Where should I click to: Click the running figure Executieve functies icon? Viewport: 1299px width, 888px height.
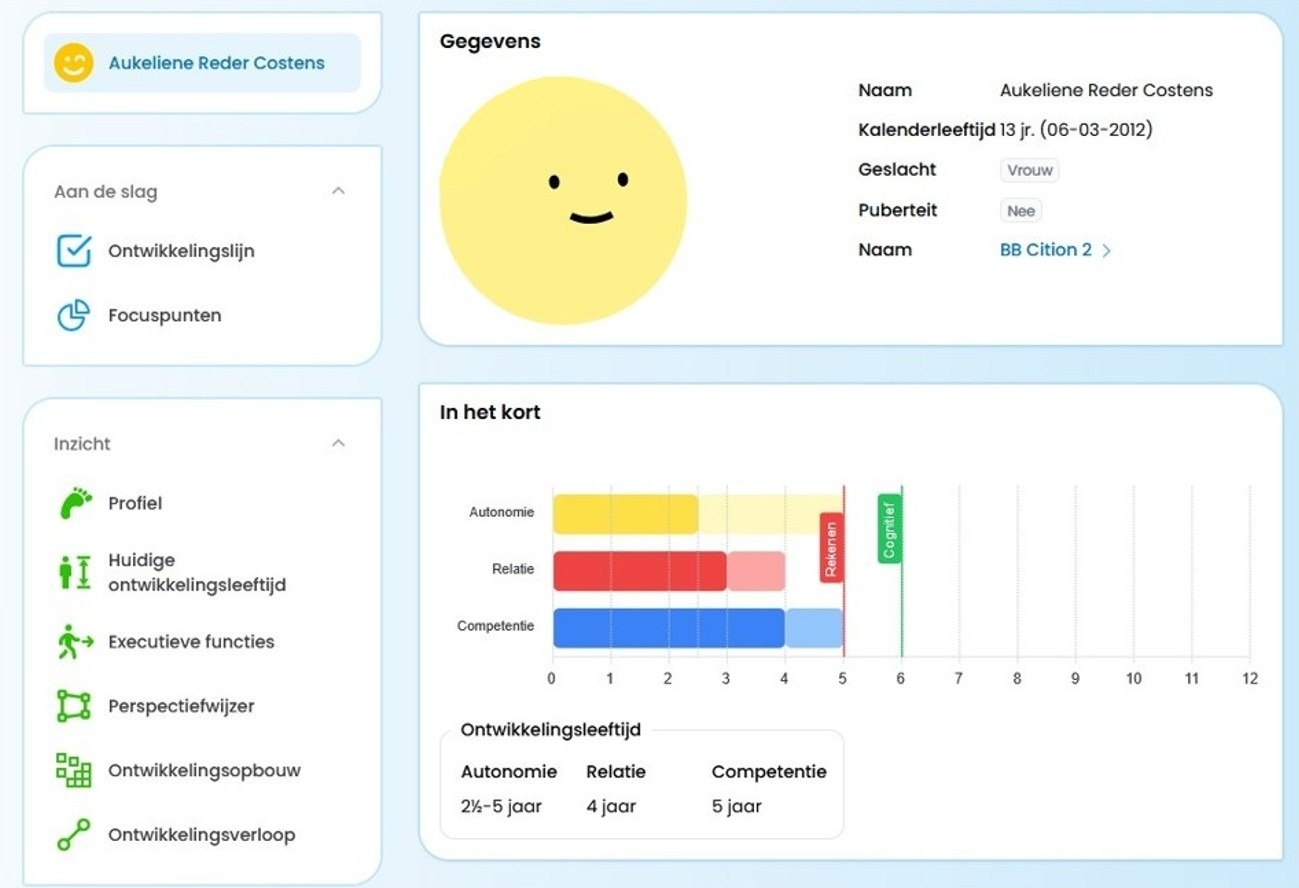click(74, 642)
